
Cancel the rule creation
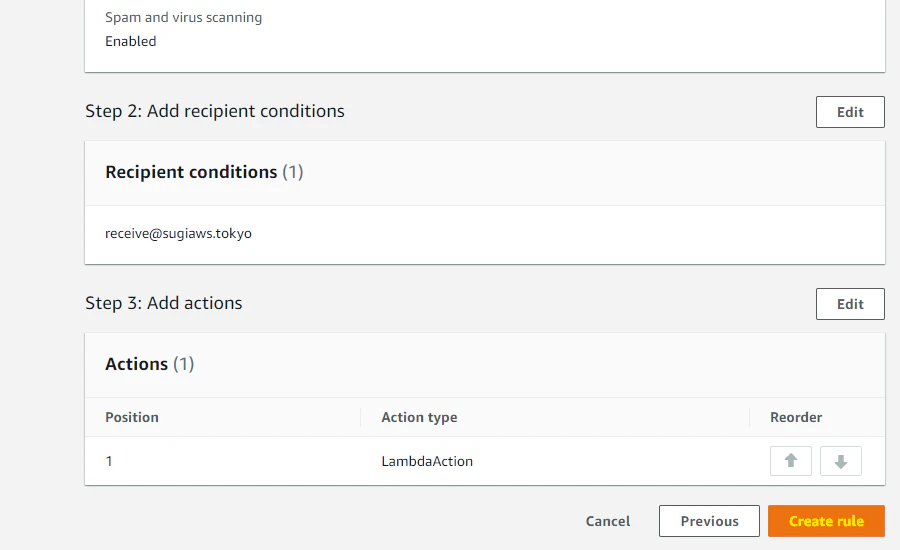point(608,521)
